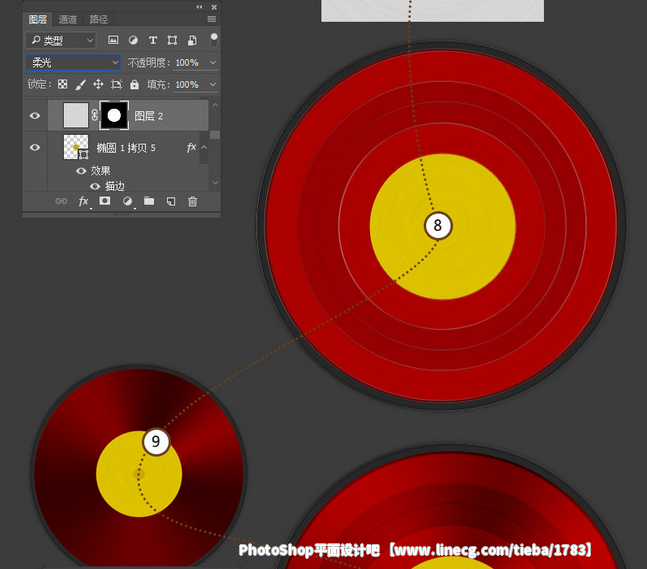Viewport: 647px width, 569px height.
Task: Lock artboard nesting icon
Action: [x=116, y=84]
